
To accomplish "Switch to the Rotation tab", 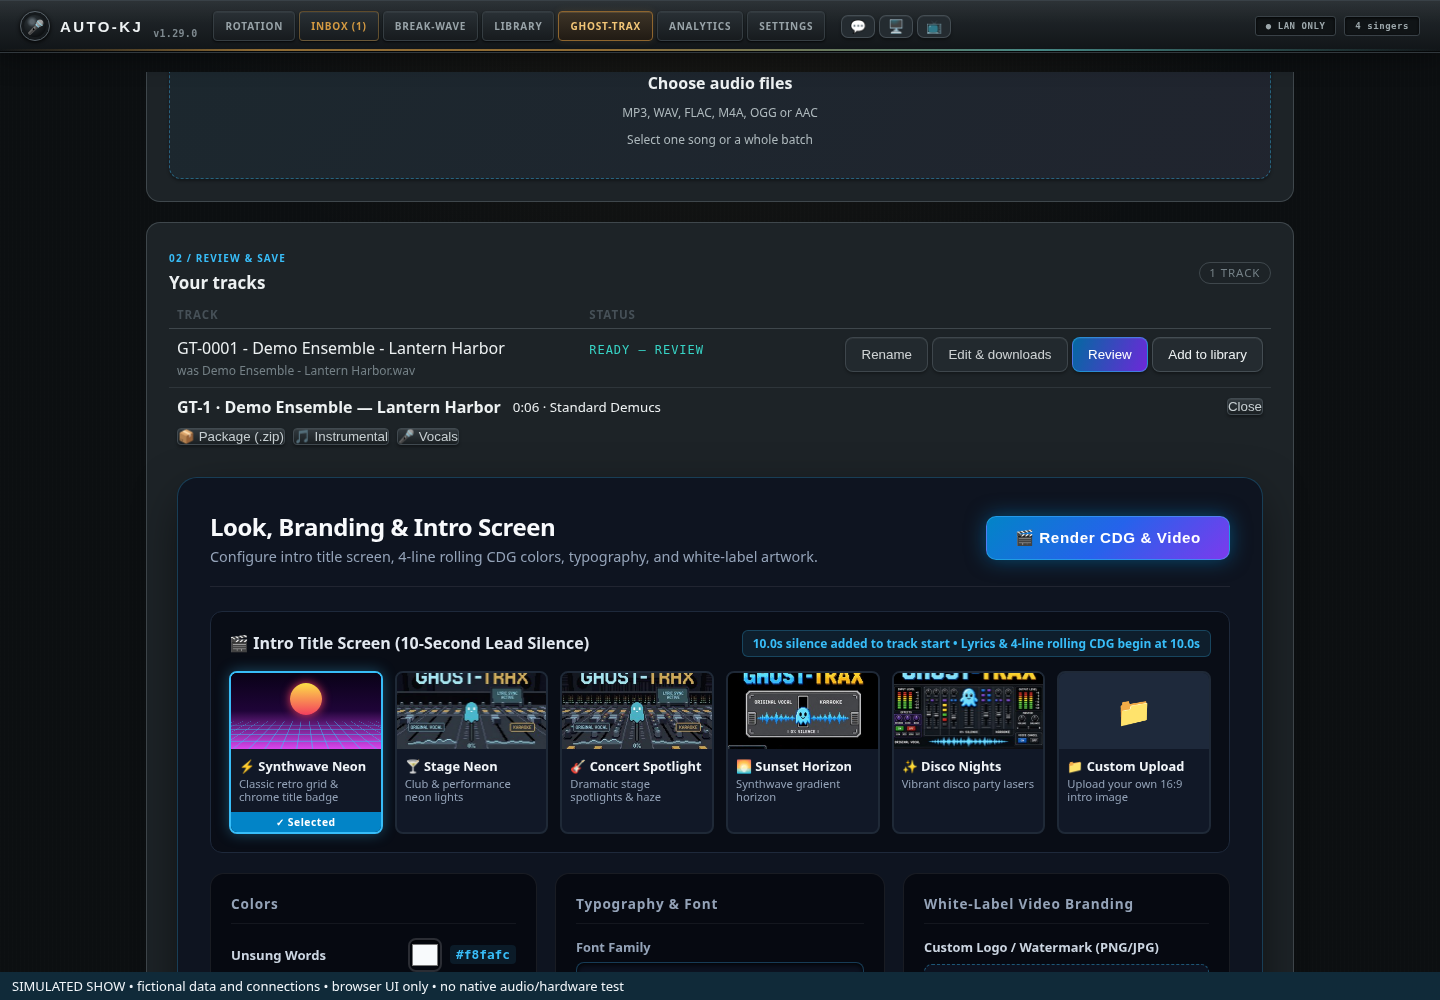I will click(254, 26).
